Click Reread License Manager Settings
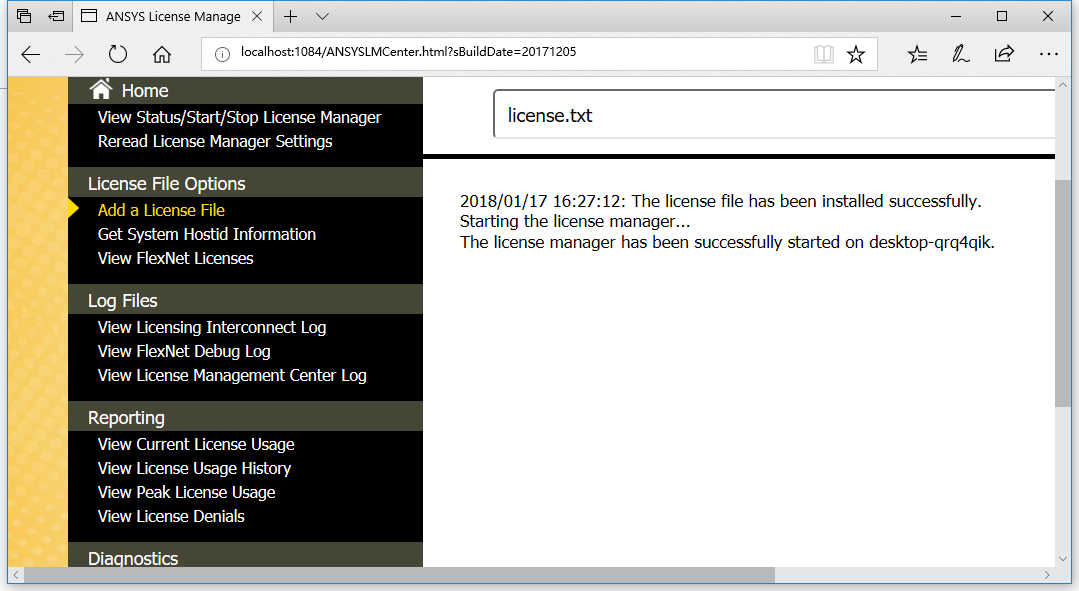The height and width of the screenshot is (591, 1079). (215, 142)
